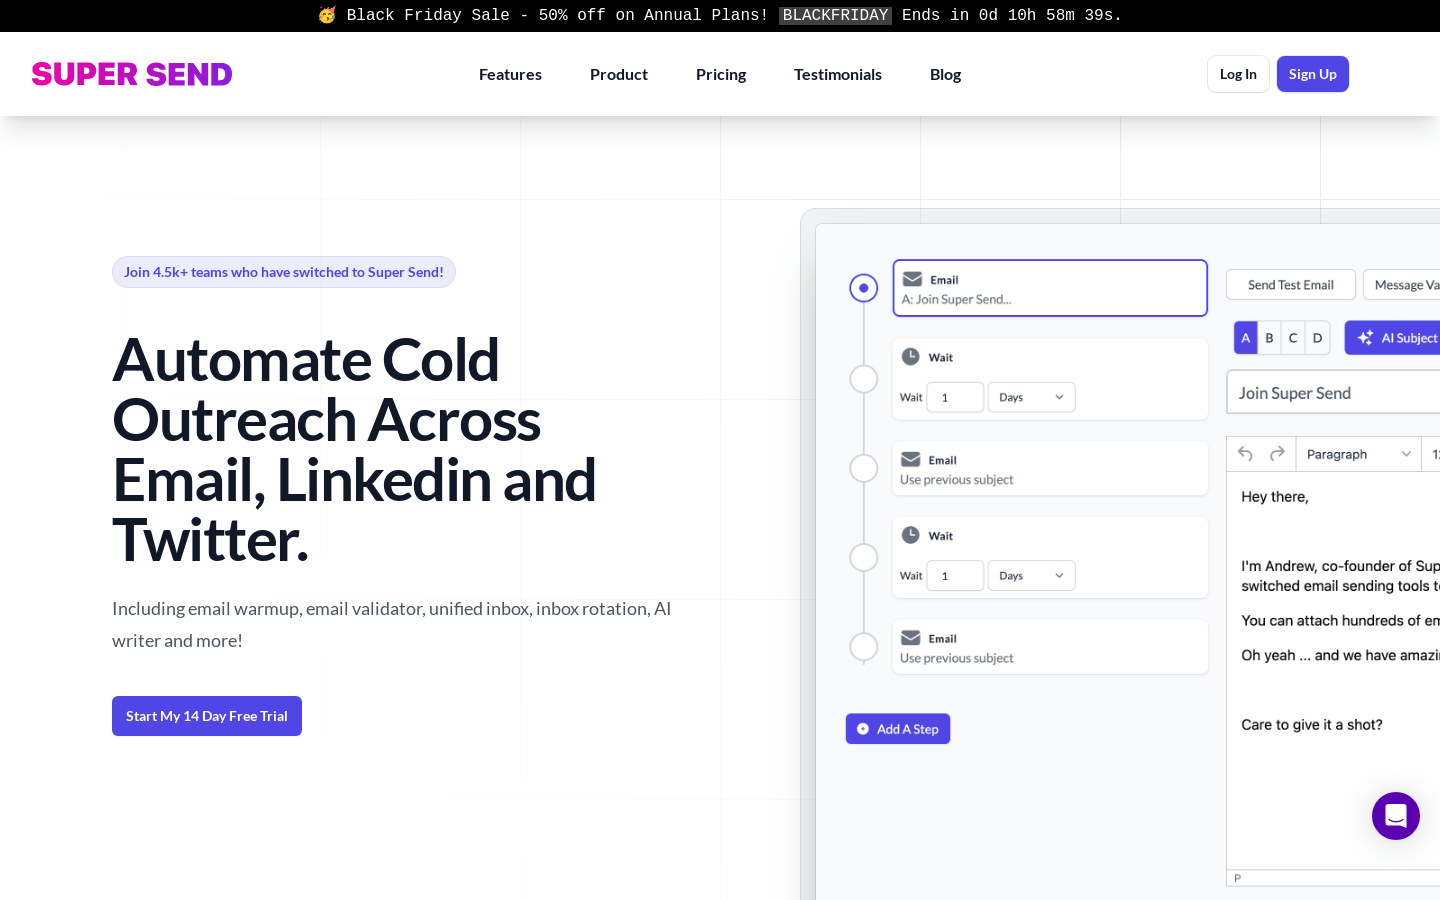Click the sparkle icon on AI Subject button

[x=1365, y=338]
